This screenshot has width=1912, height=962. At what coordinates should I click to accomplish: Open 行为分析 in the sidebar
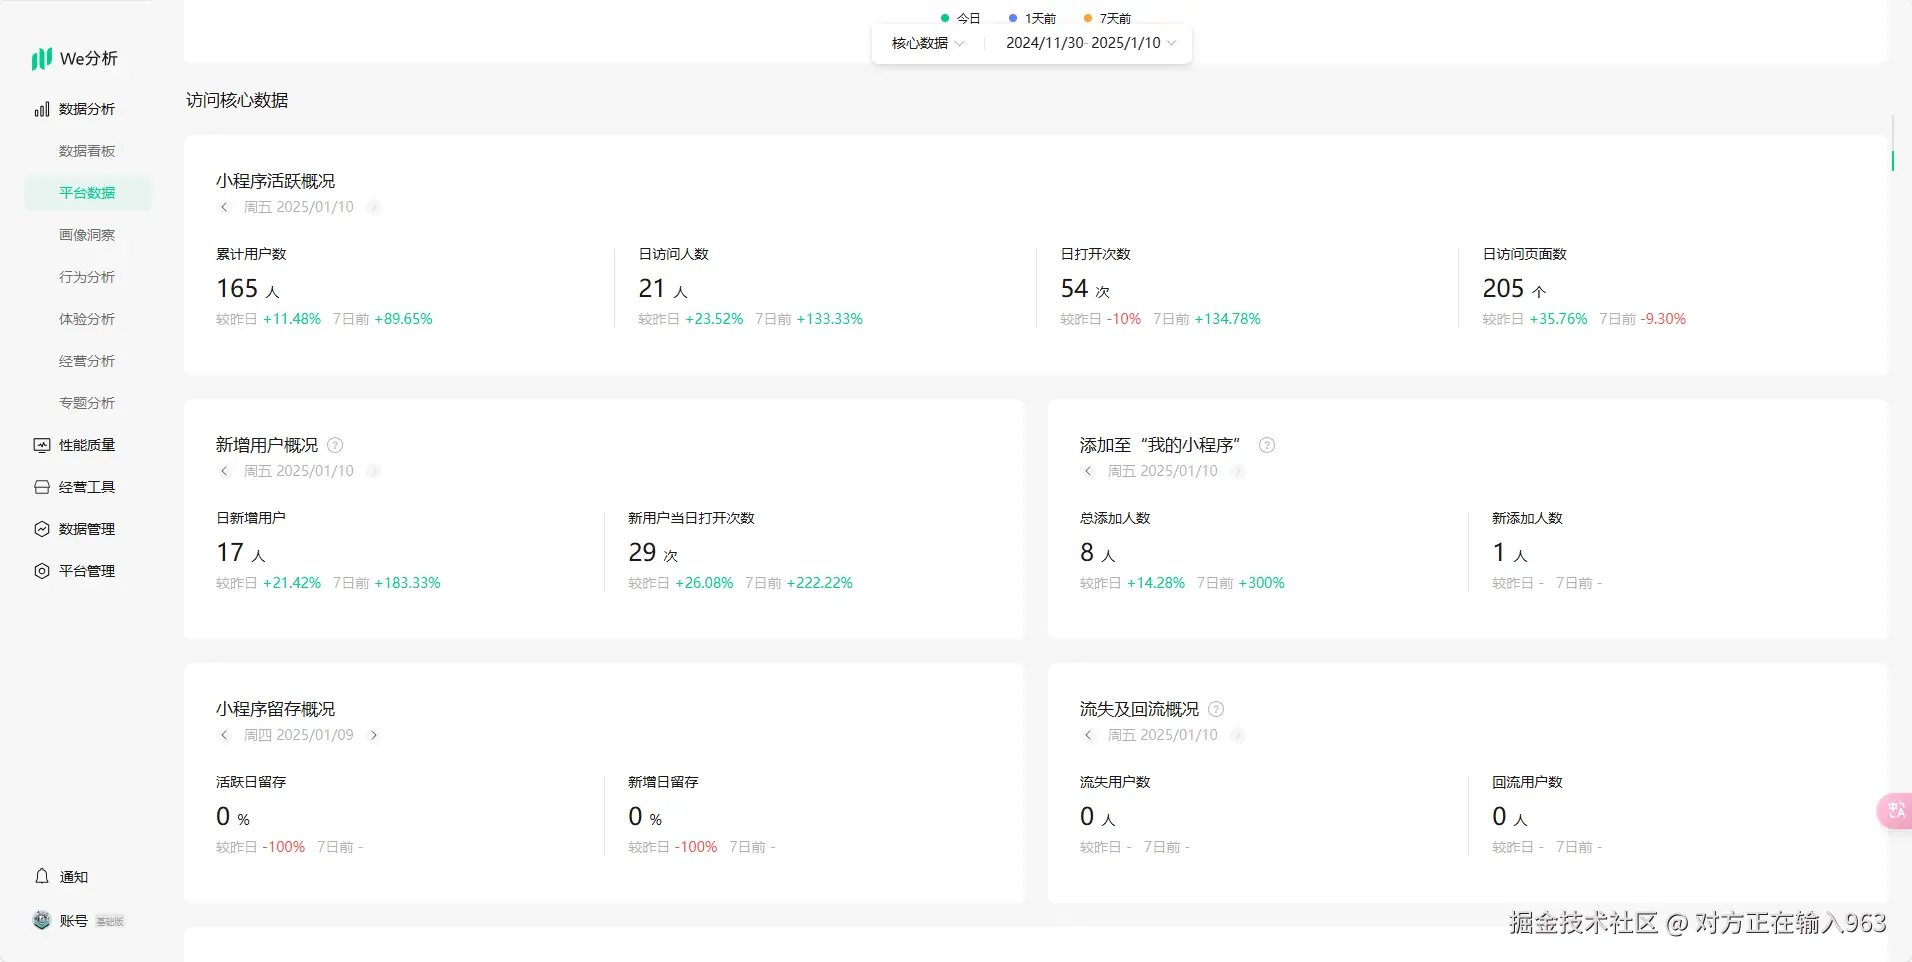click(x=87, y=277)
